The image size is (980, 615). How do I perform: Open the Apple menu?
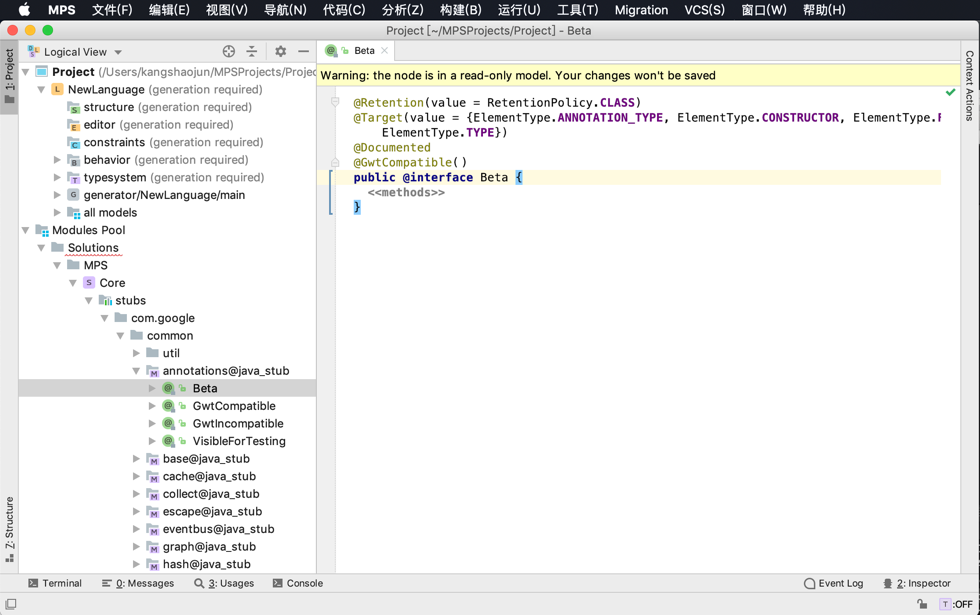22,10
